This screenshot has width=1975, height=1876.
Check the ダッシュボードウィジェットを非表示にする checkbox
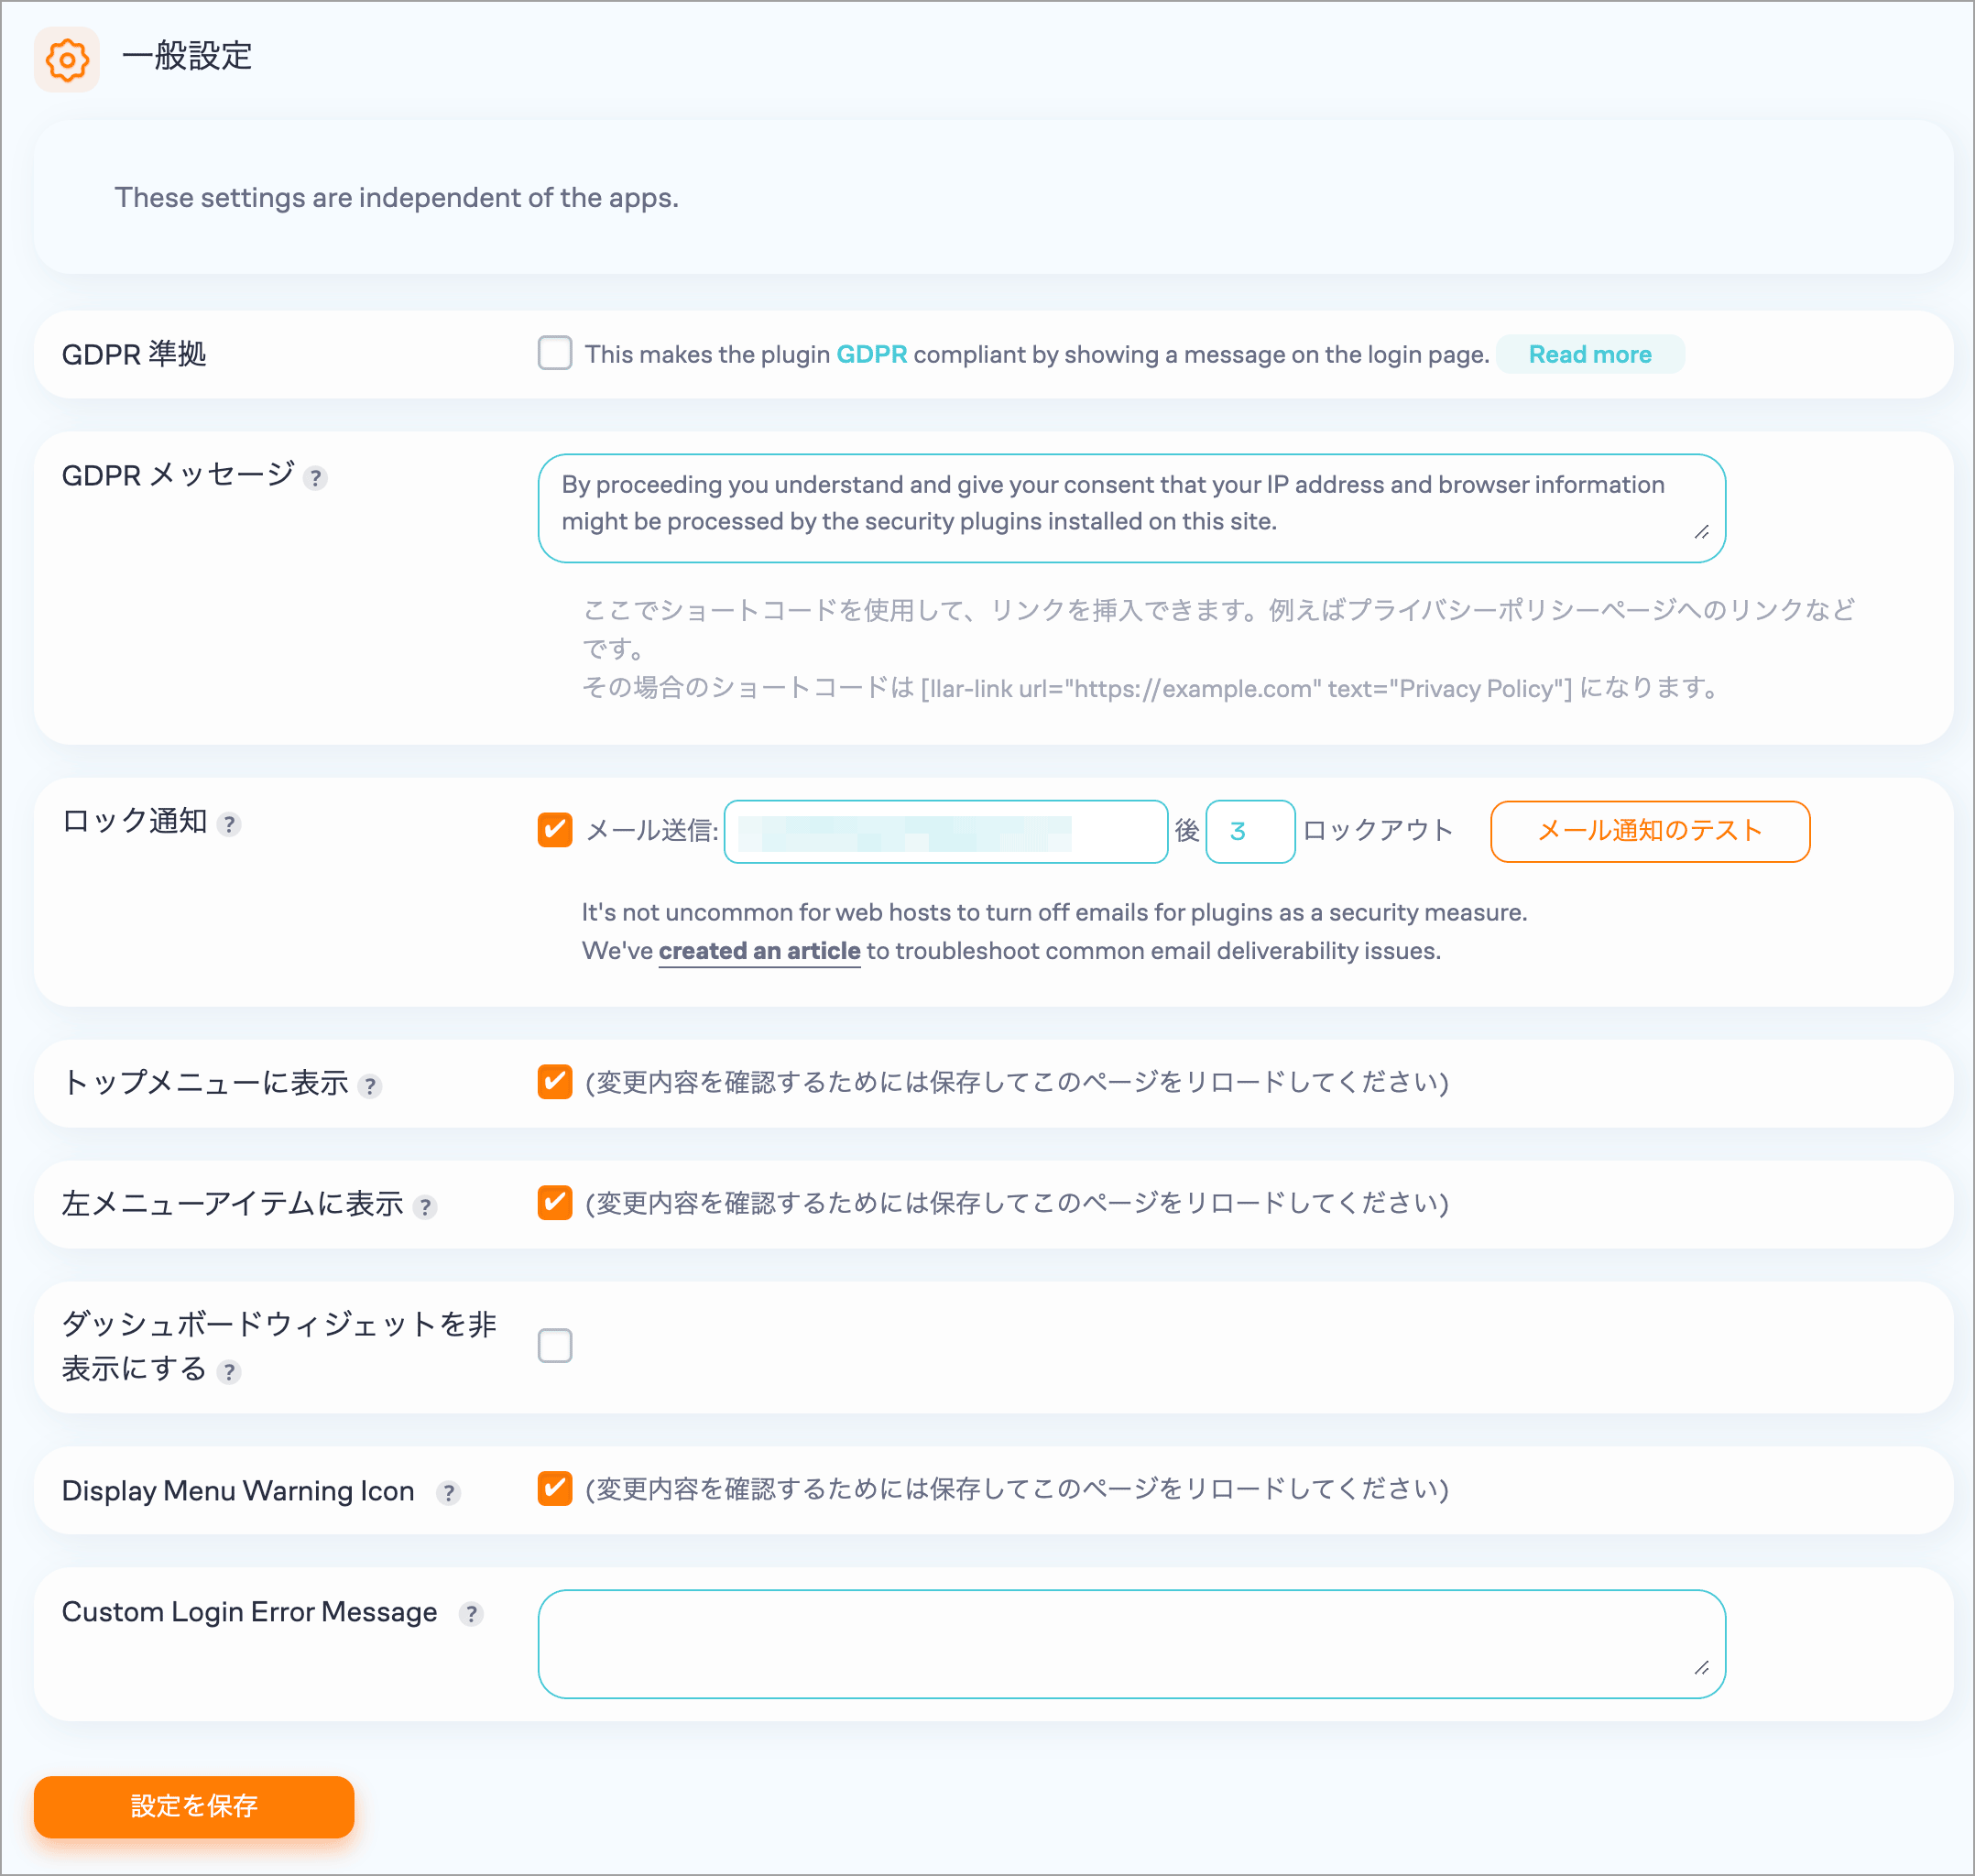pyautogui.click(x=555, y=1346)
